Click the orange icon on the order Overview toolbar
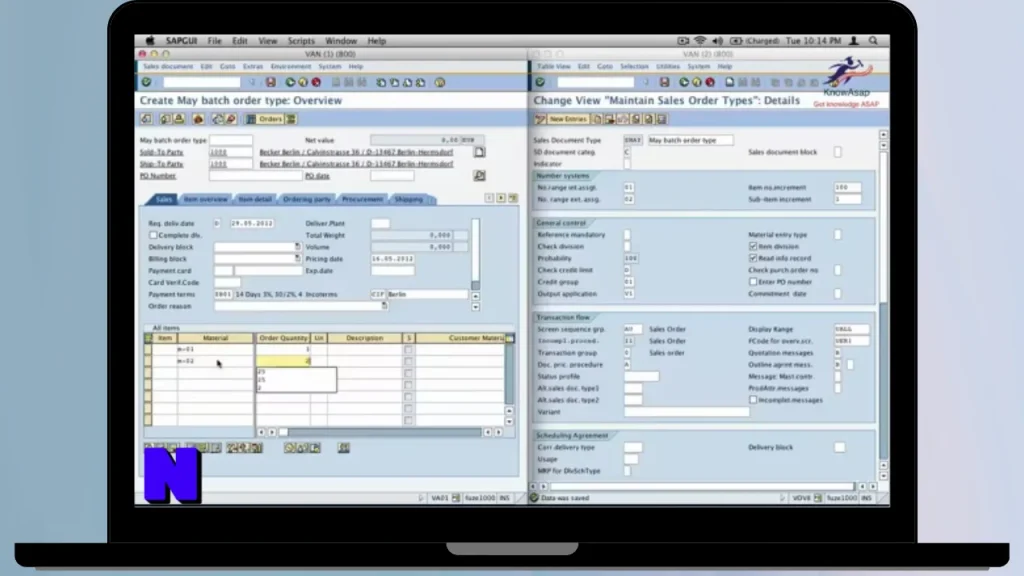This screenshot has height=576, width=1024. click(x=198, y=119)
